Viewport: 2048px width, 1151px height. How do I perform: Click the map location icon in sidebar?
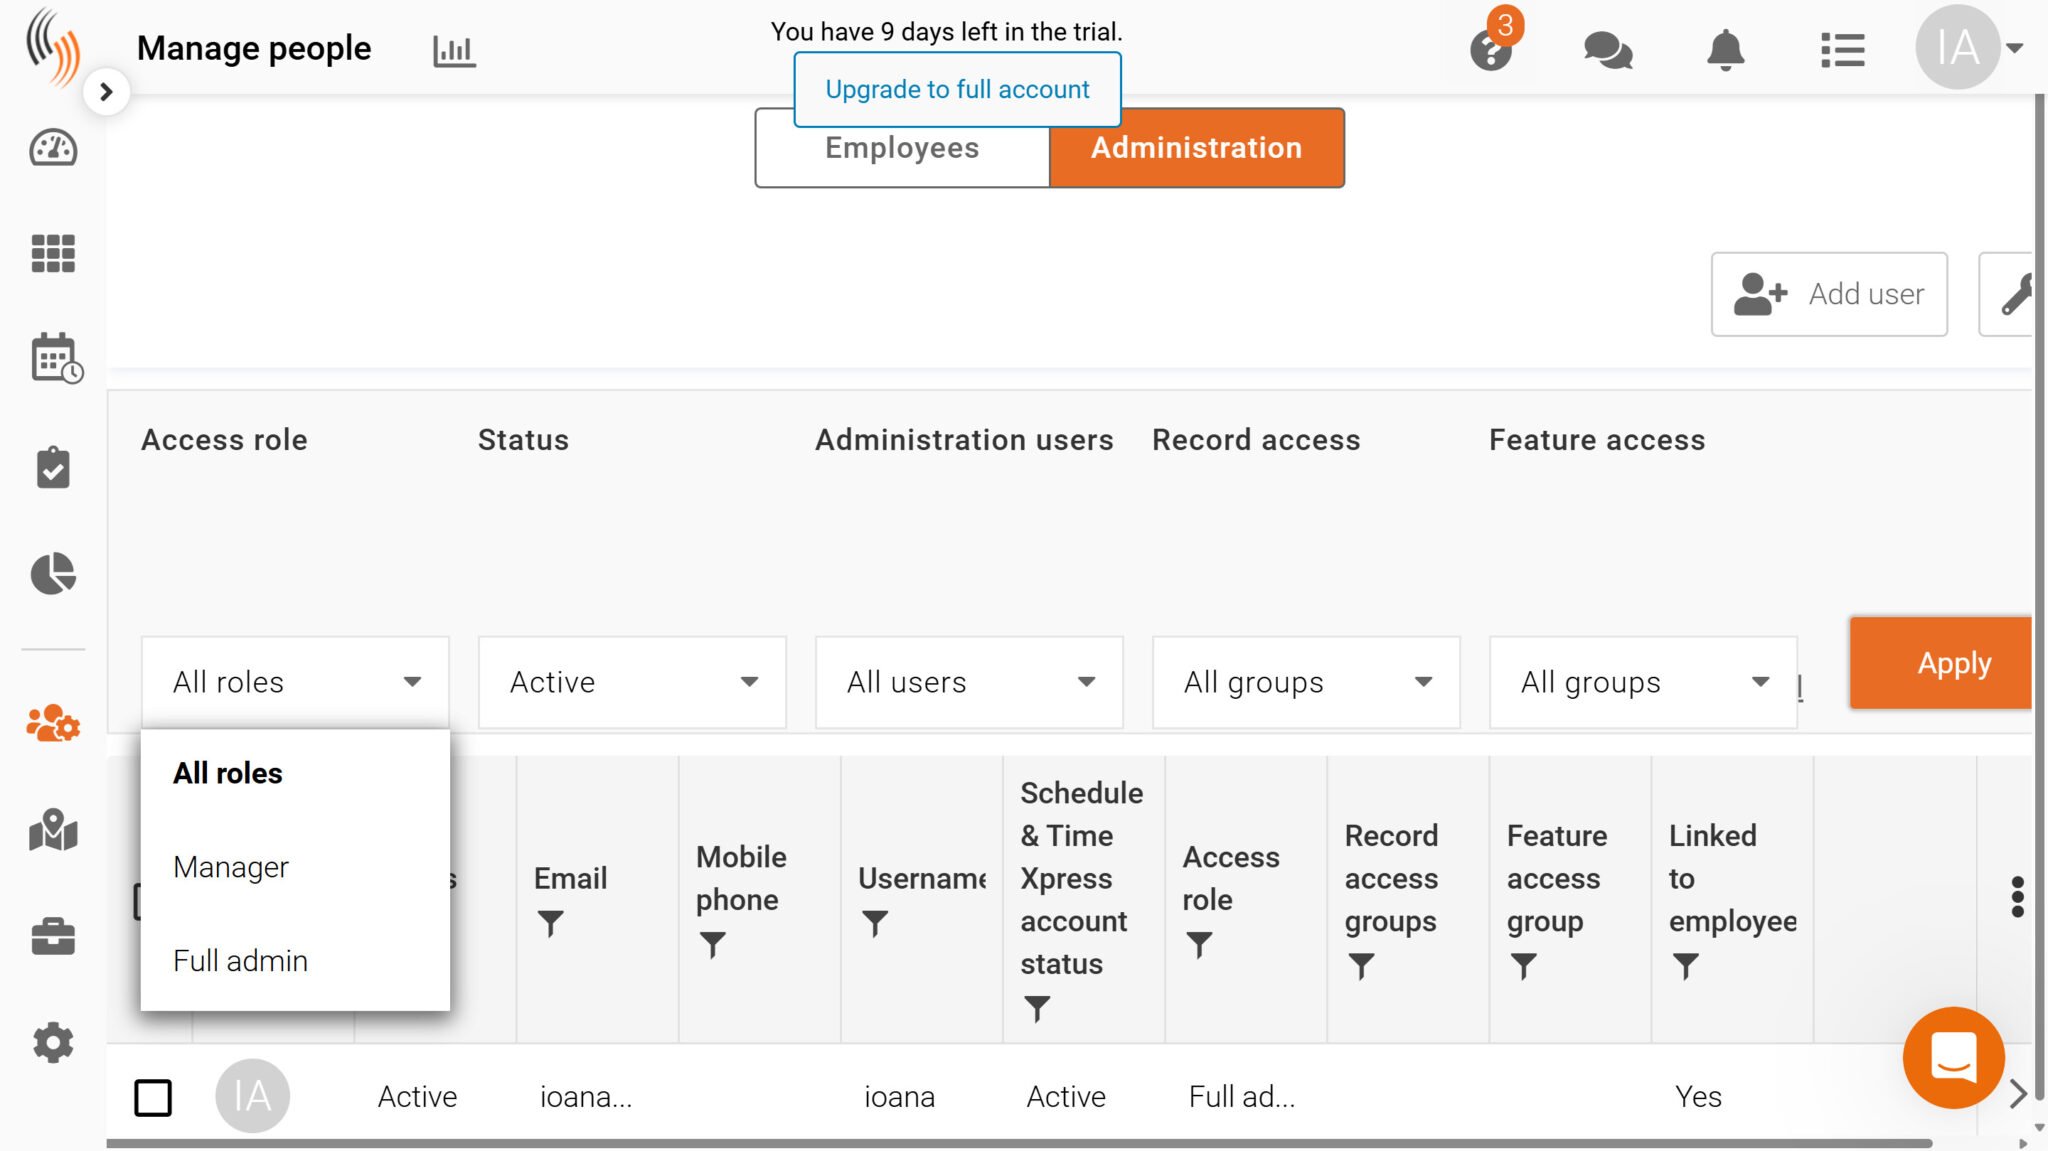[53, 830]
